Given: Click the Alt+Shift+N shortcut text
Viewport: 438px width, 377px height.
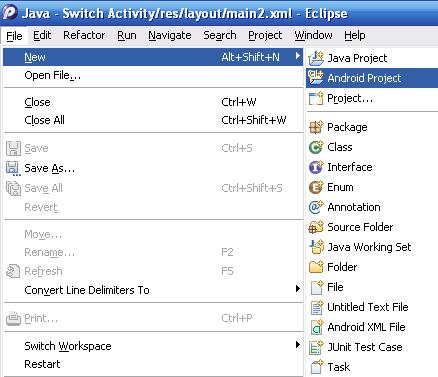Looking at the screenshot, I should [x=251, y=57].
